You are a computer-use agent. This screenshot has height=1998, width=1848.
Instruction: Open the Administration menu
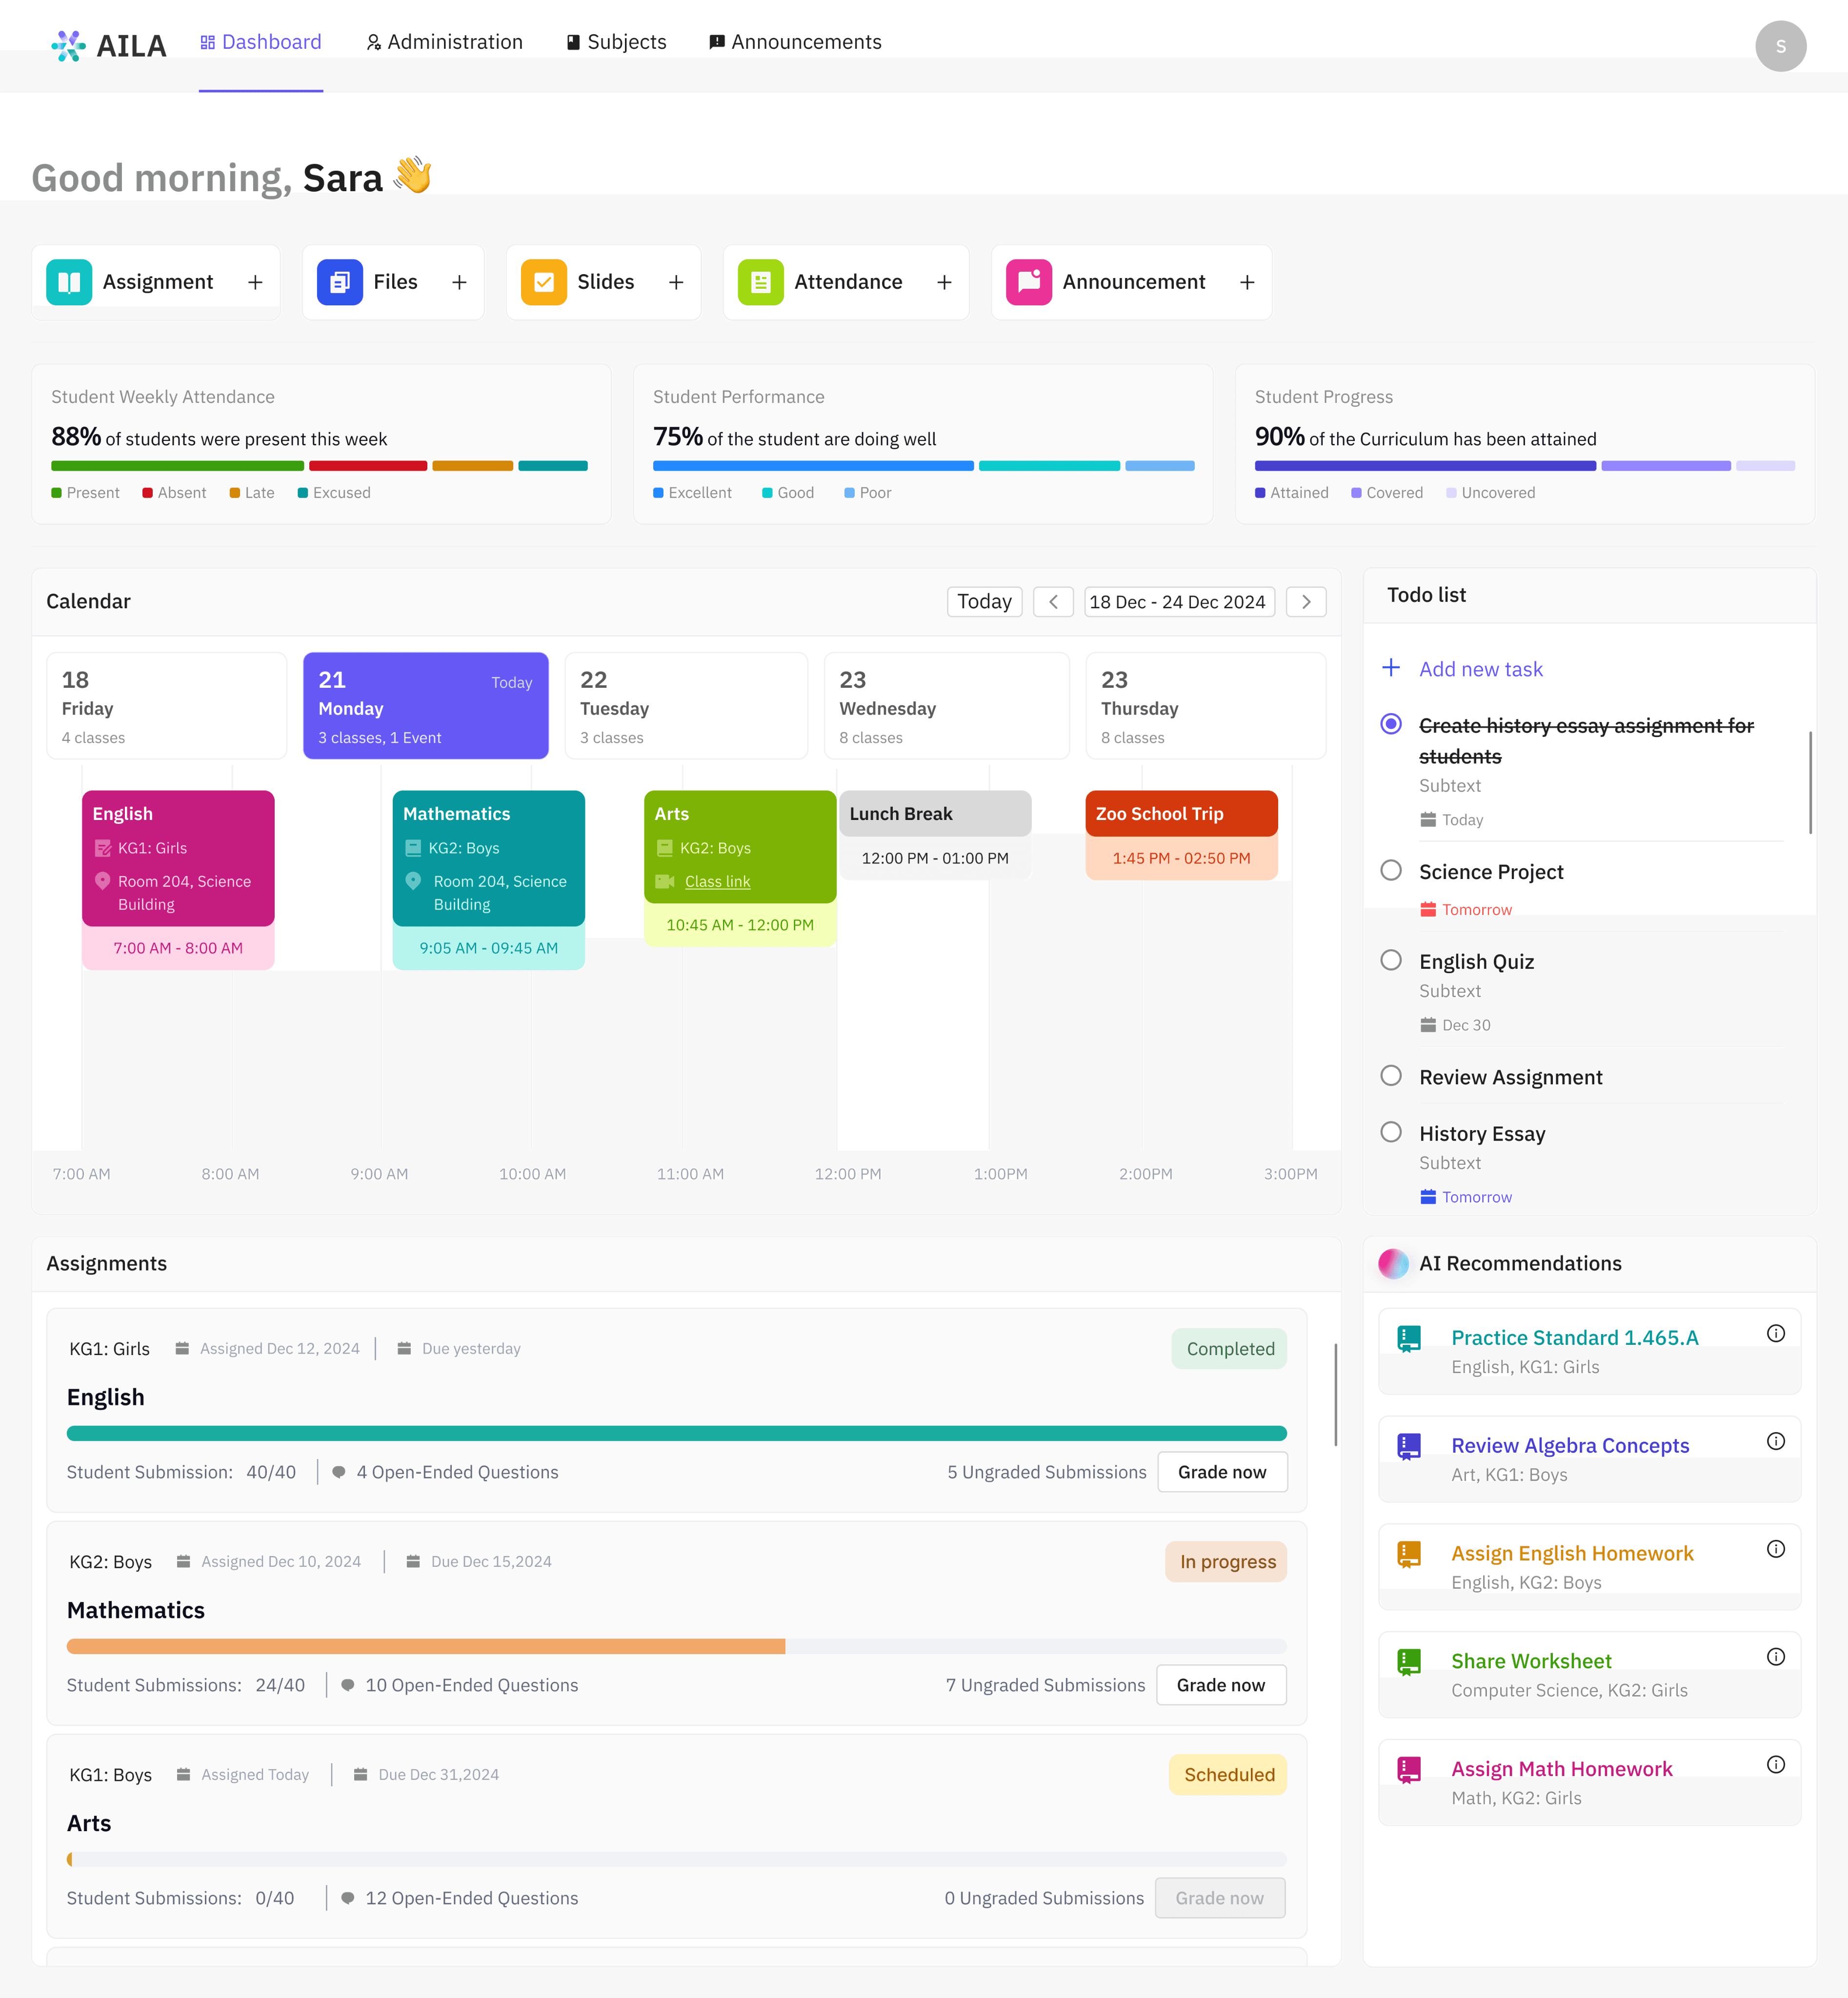(x=444, y=42)
